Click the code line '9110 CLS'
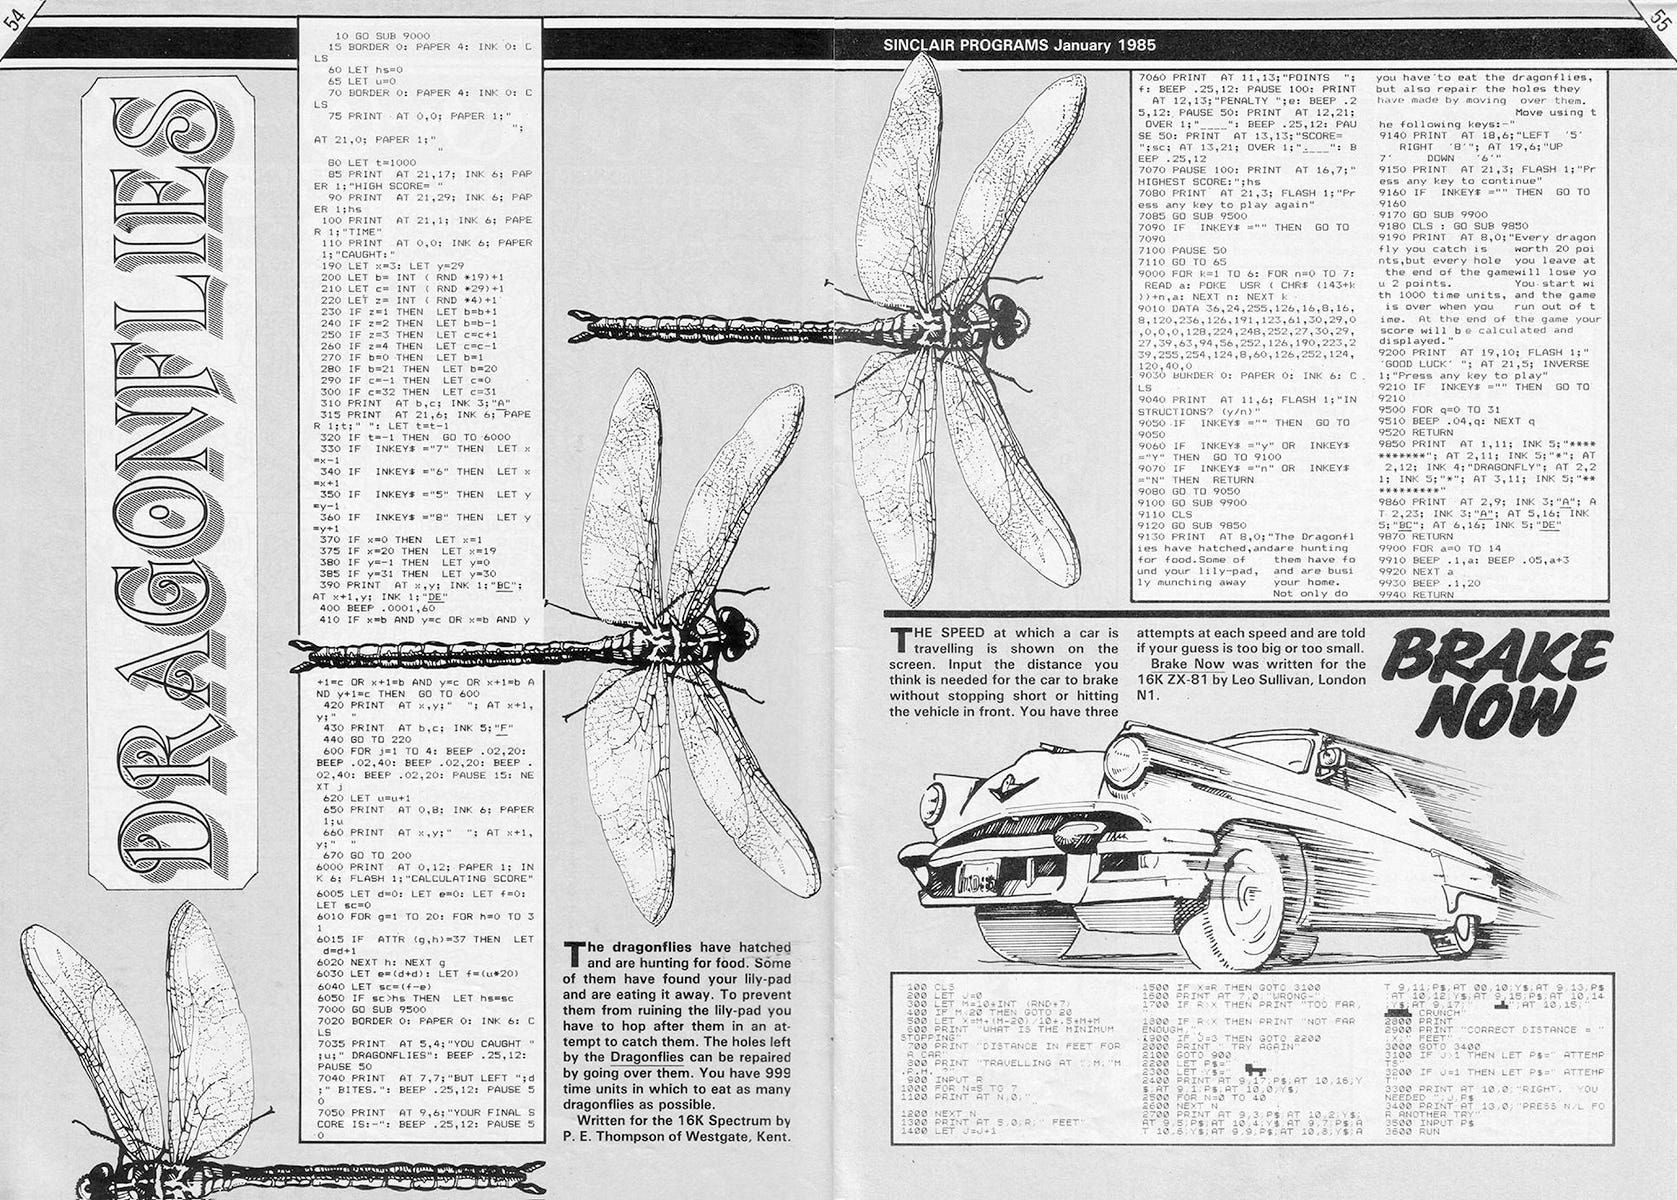Screen dimensions: 1677x1200 (1164, 515)
